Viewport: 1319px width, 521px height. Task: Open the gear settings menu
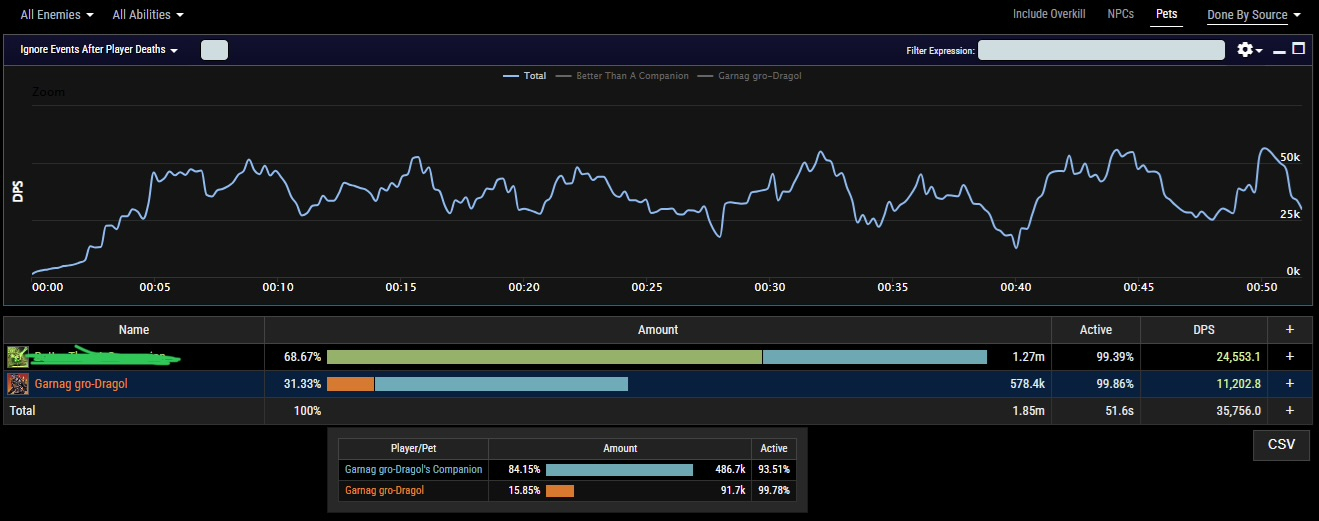1250,49
